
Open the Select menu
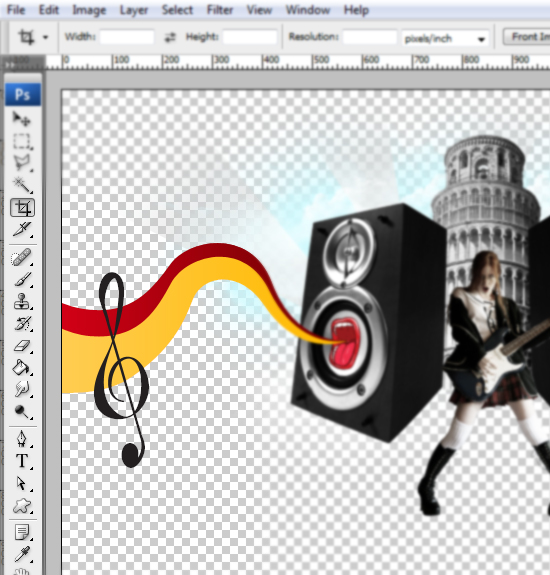coord(177,10)
